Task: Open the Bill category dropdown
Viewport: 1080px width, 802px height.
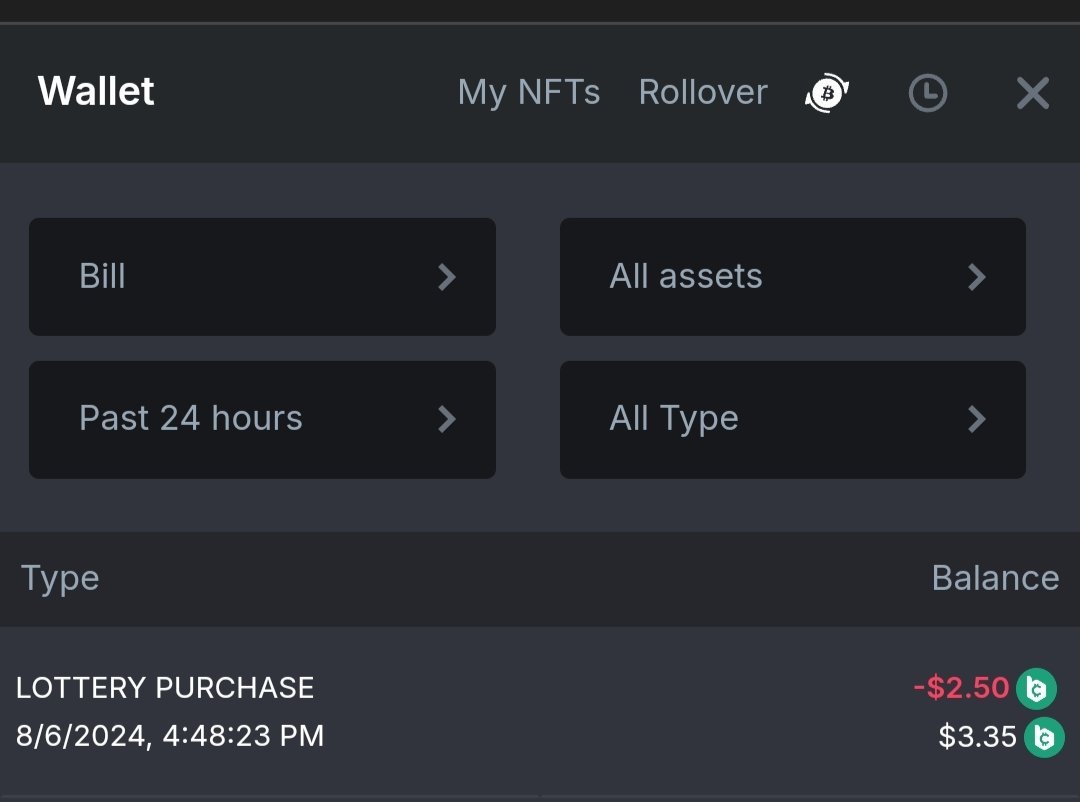Action: (x=262, y=277)
